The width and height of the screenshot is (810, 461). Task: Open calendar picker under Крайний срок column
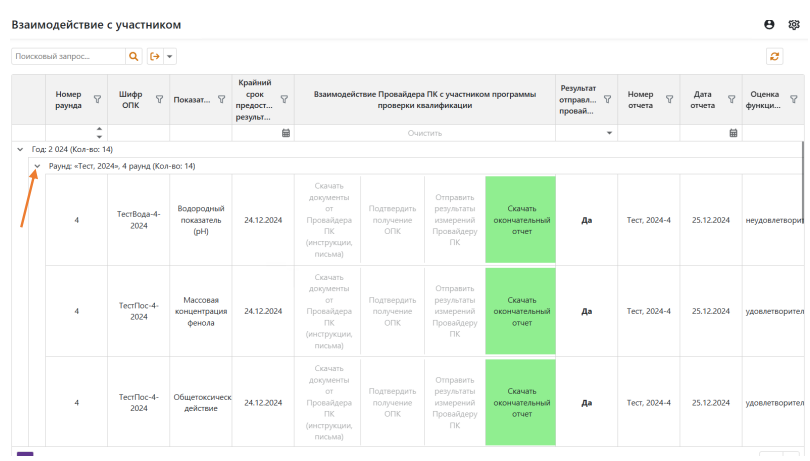pos(286,132)
